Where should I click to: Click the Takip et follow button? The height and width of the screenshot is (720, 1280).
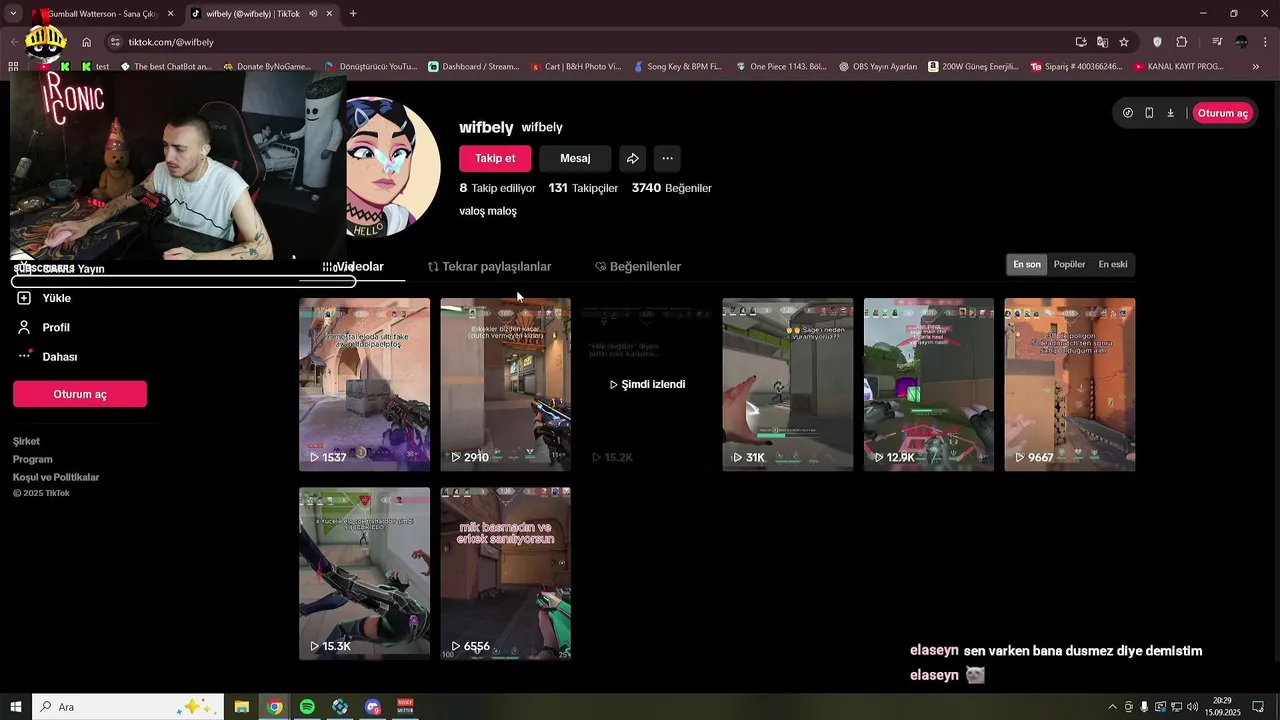coord(495,158)
